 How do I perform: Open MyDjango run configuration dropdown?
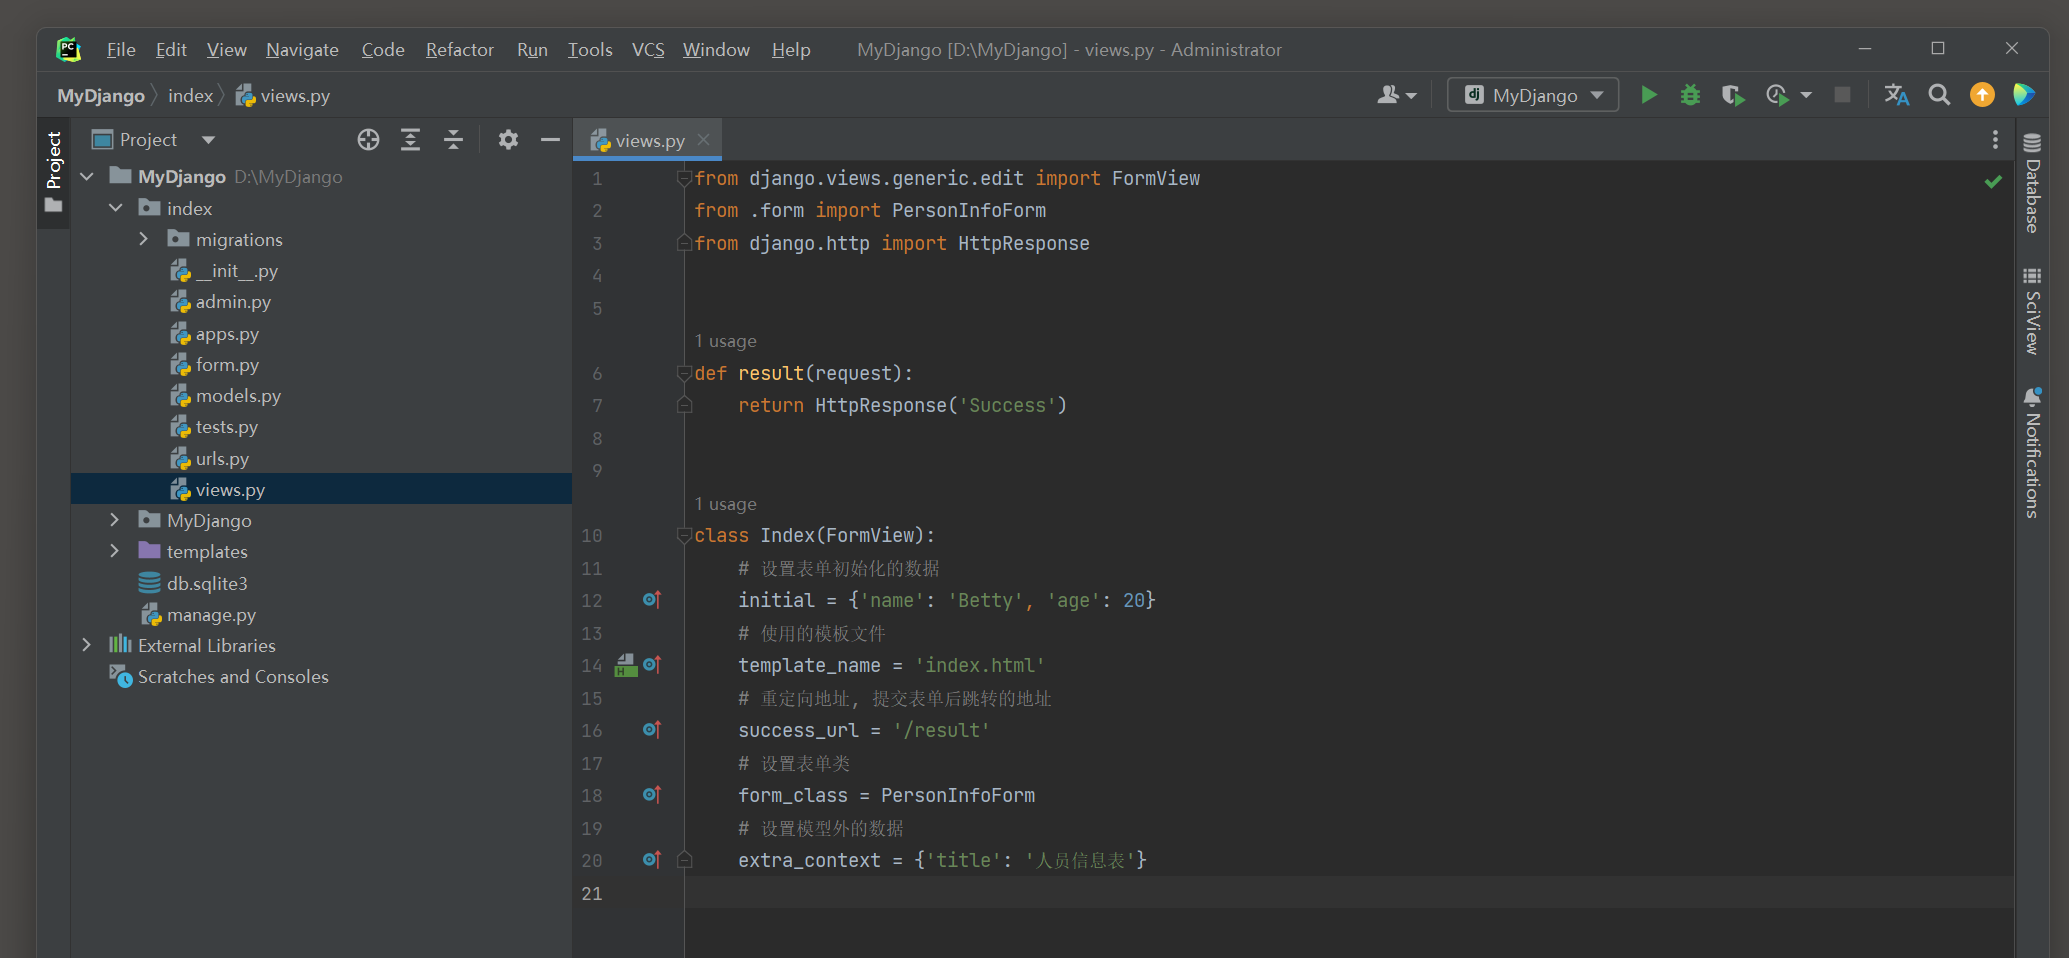(x=1533, y=95)
